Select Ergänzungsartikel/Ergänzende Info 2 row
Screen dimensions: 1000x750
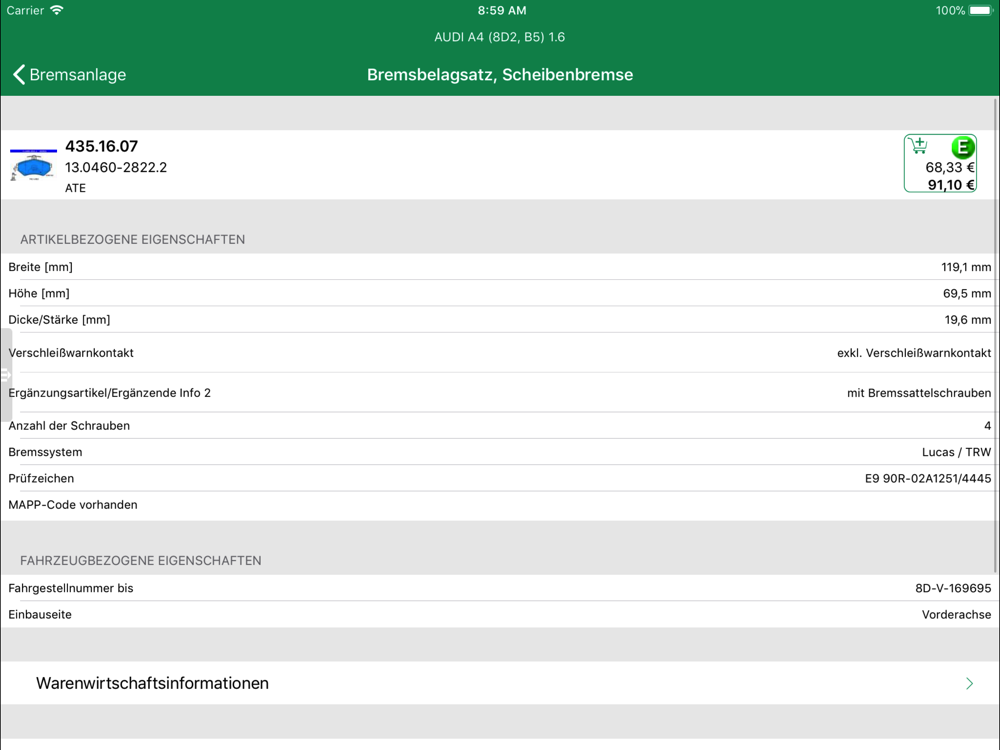point(500,393)
